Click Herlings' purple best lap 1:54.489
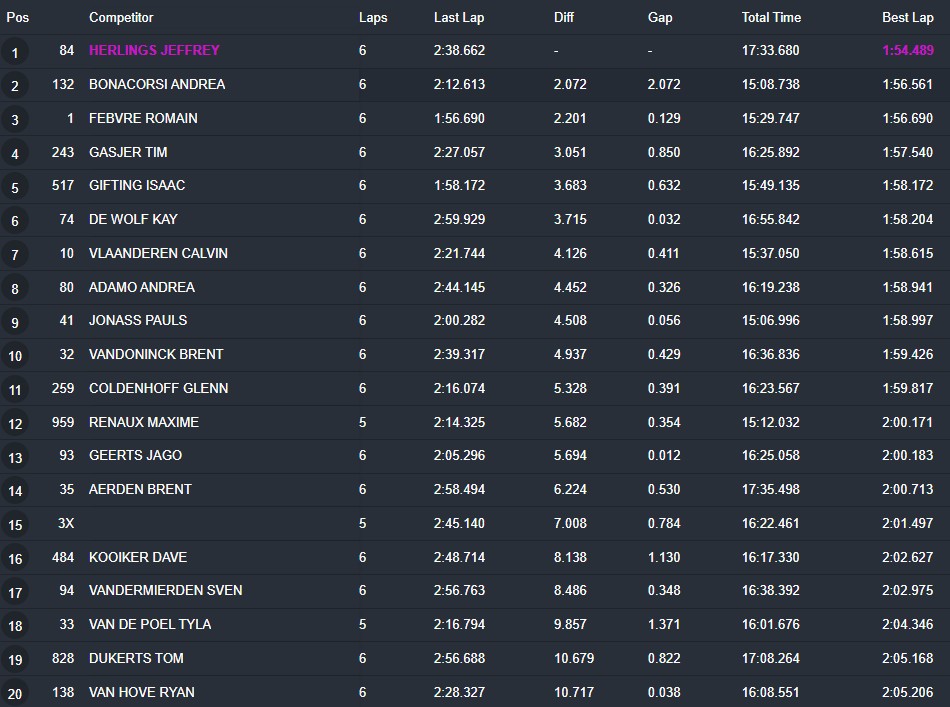 (908, 50)
